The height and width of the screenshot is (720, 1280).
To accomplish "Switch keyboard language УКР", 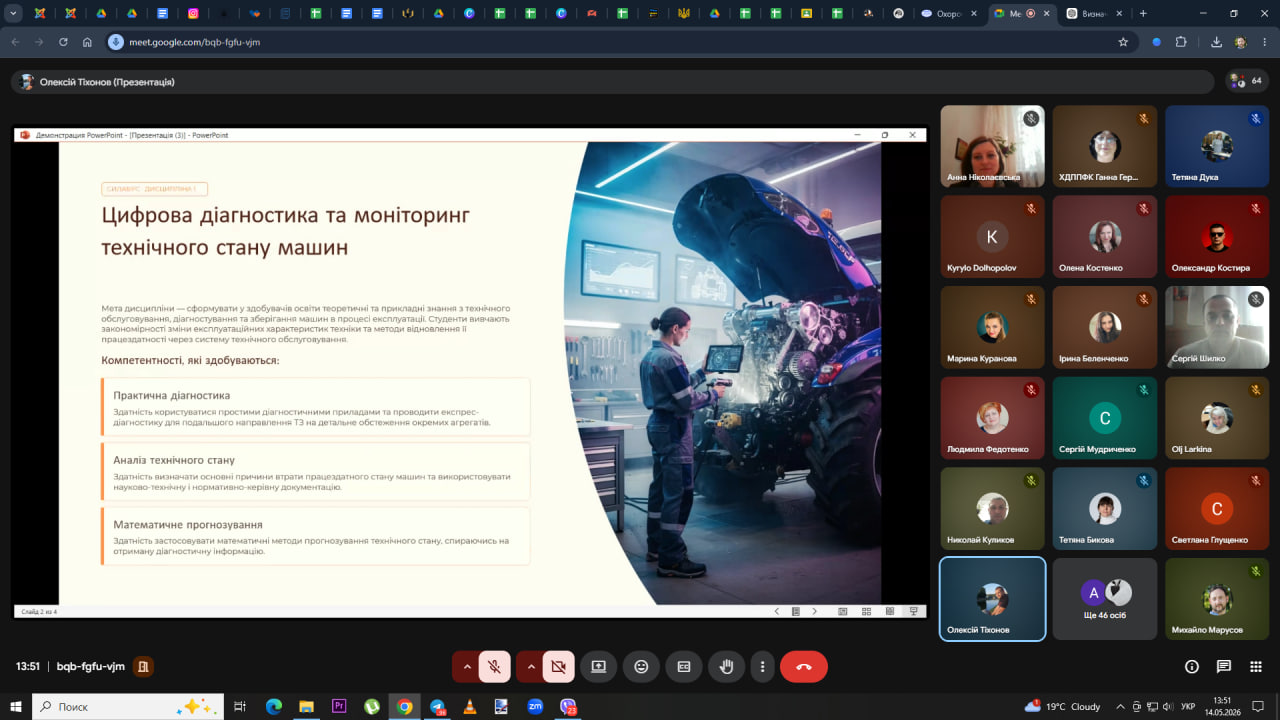I will point(1188,706).
